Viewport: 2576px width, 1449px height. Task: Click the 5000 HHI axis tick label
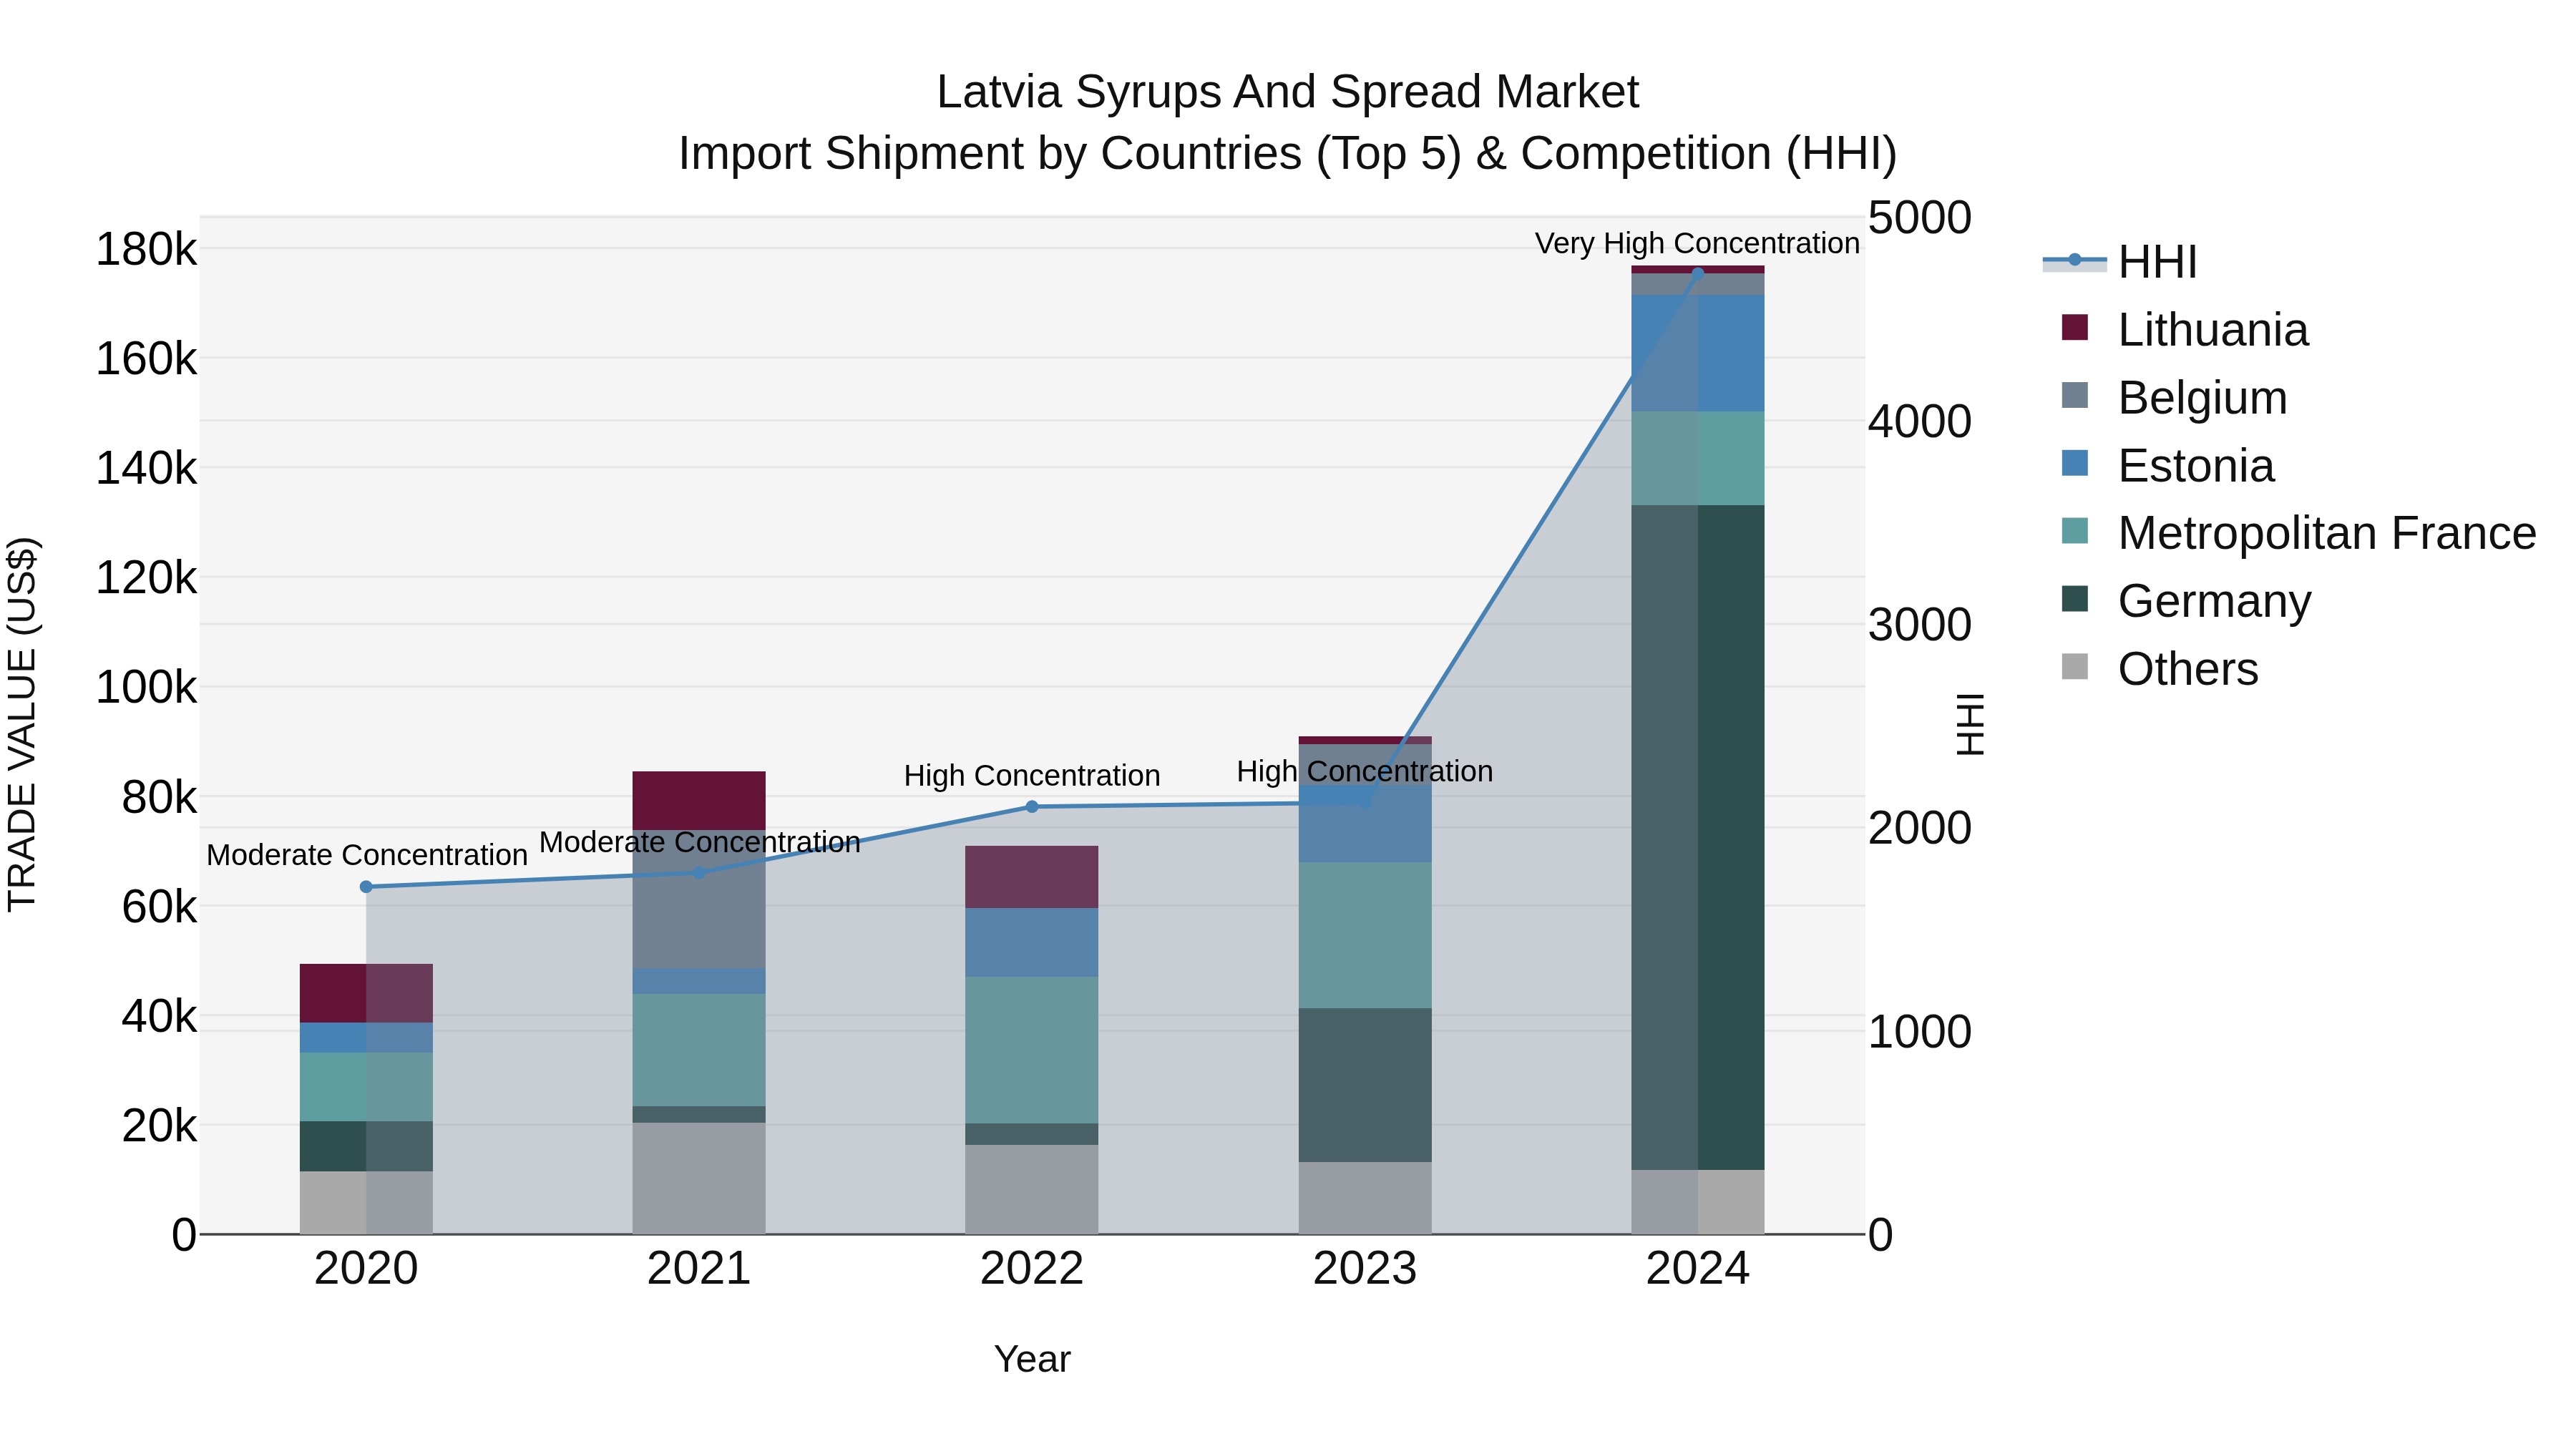(1920, 218)
